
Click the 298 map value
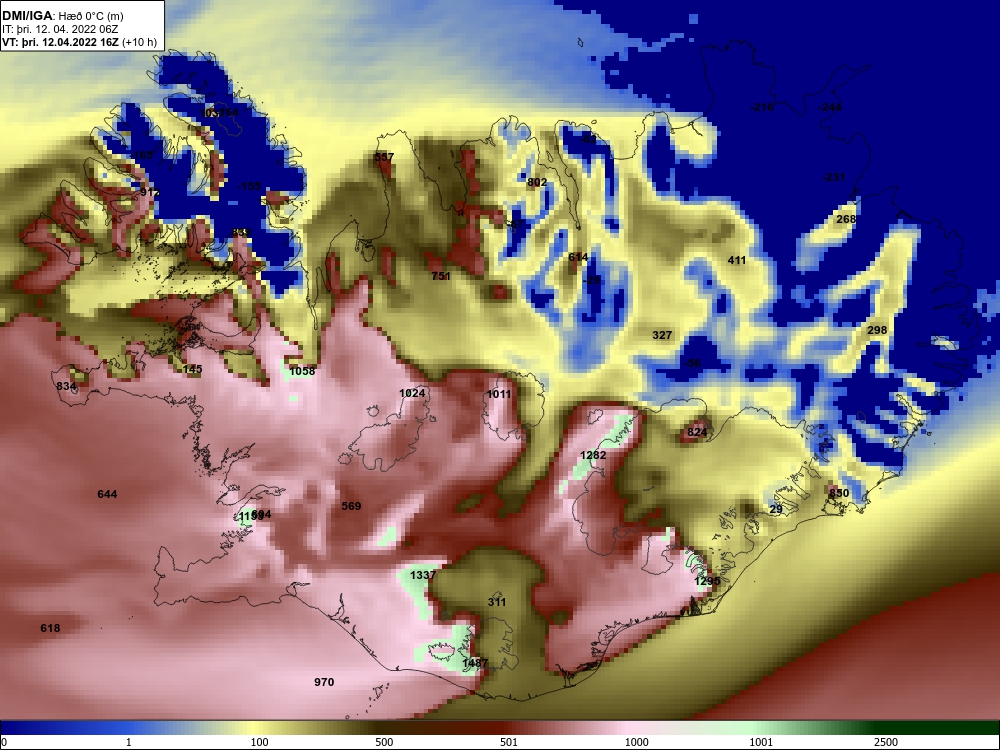click(877, 330)
